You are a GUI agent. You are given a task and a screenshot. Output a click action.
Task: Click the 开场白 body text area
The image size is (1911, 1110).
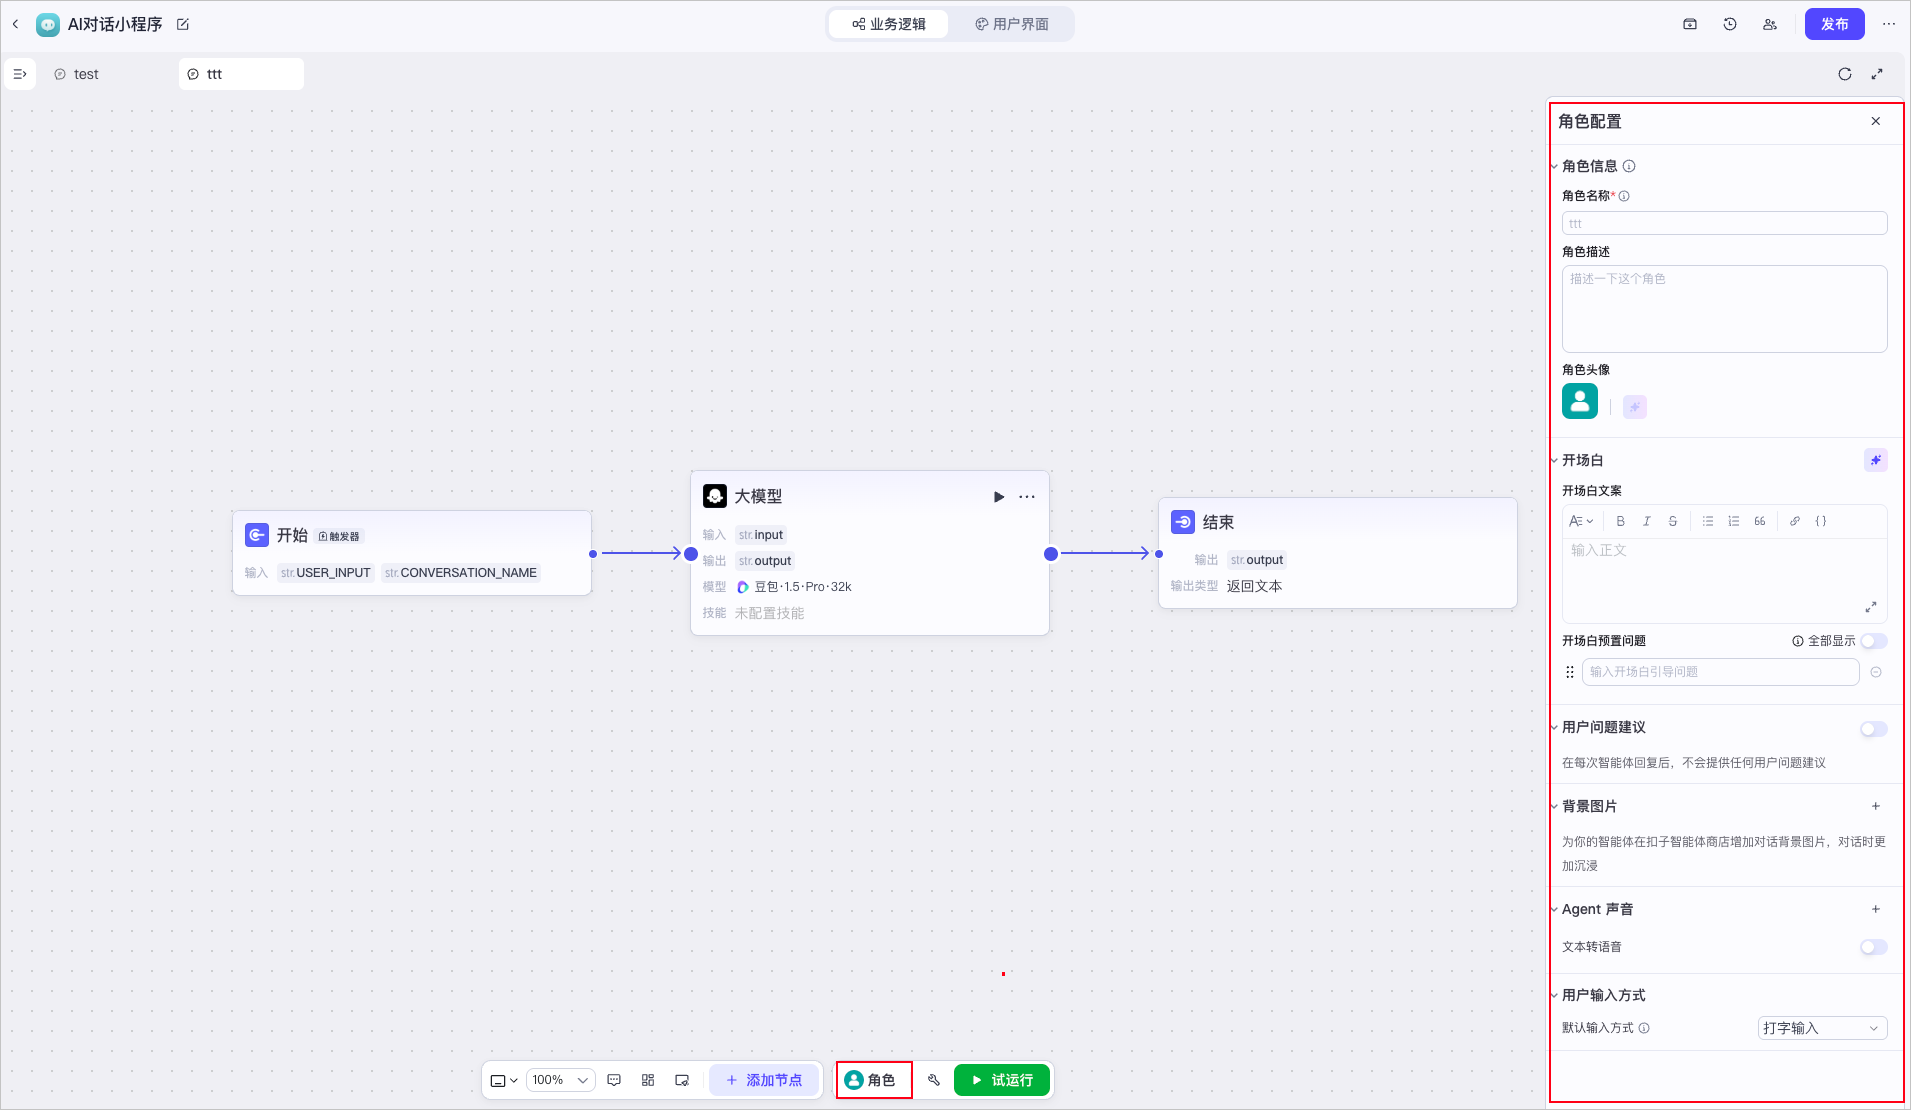1724,580
